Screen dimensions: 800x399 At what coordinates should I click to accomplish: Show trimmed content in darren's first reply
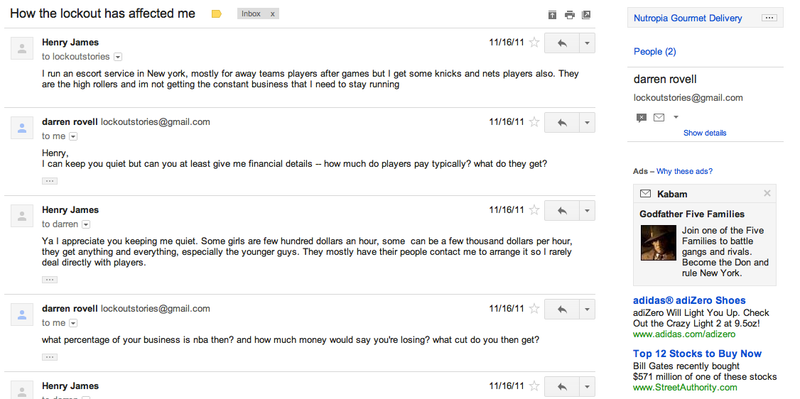tap(49, 181)
